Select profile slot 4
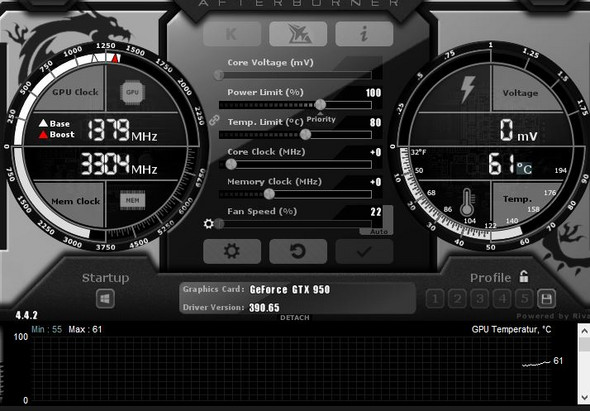Image resolution: width=590 pixels, height=411 pixels. (x=502, y=299)
